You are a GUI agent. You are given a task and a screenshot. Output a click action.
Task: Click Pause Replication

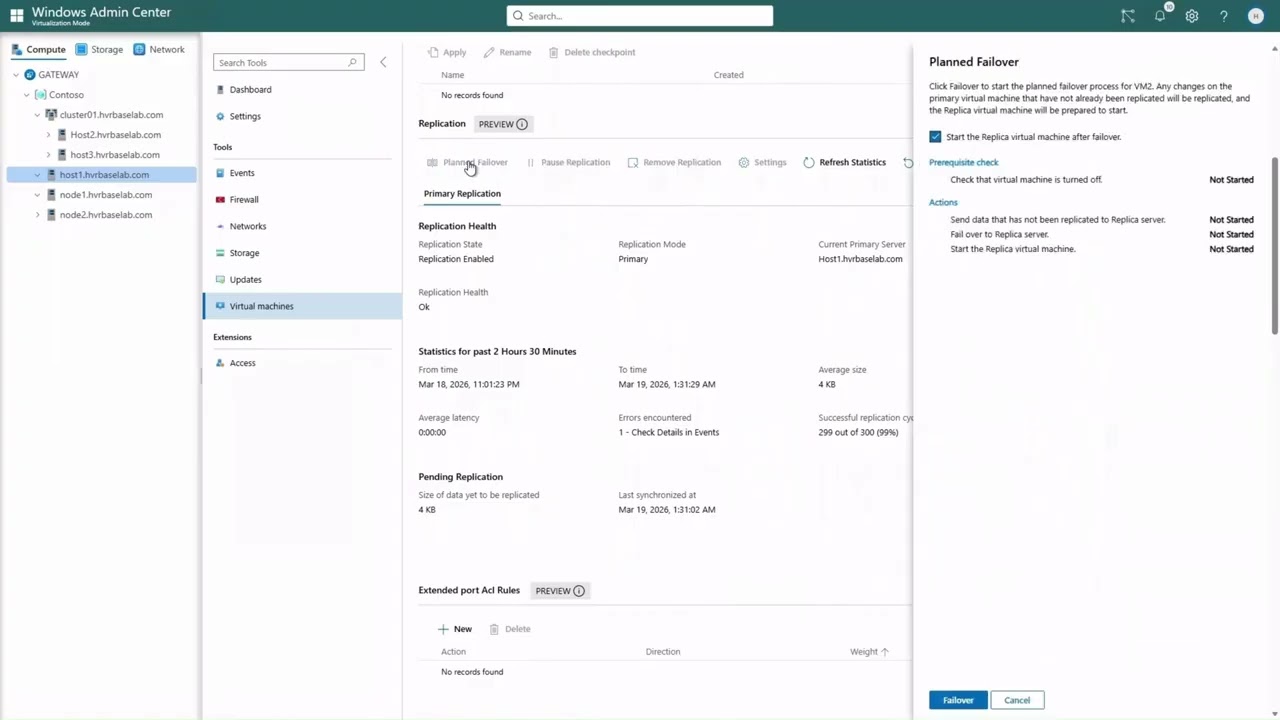tap(567, 162)
